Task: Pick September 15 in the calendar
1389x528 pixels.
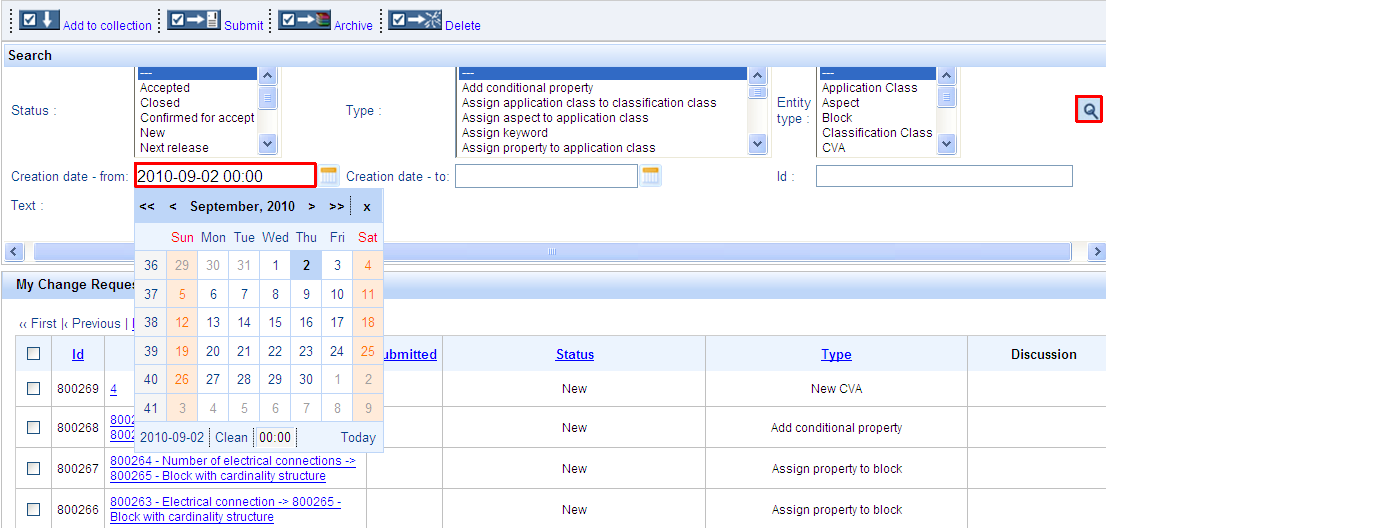Action: point(275,323)
